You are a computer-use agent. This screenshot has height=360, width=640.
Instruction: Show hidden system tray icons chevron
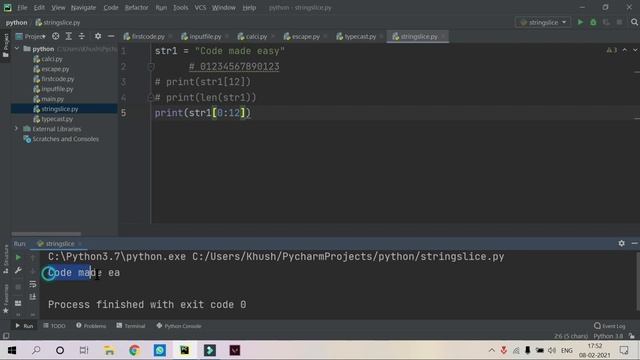pyautogui.click(x=491, y=350)
